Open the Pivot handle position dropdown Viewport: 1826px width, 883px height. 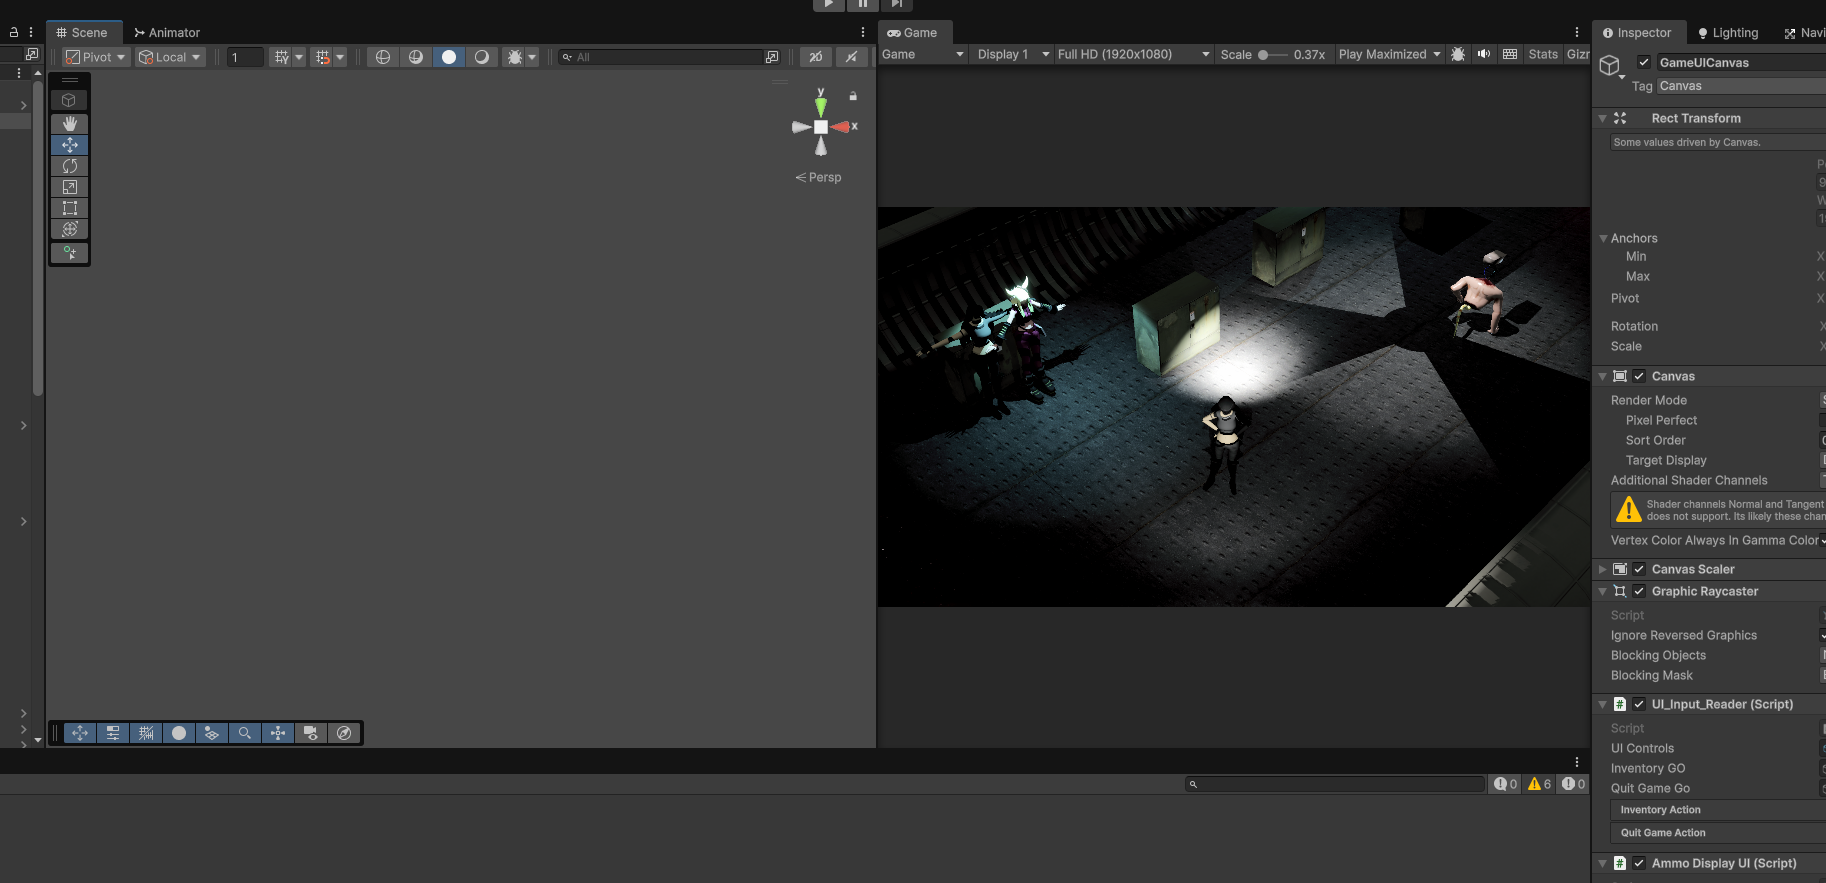coord(96,57)
